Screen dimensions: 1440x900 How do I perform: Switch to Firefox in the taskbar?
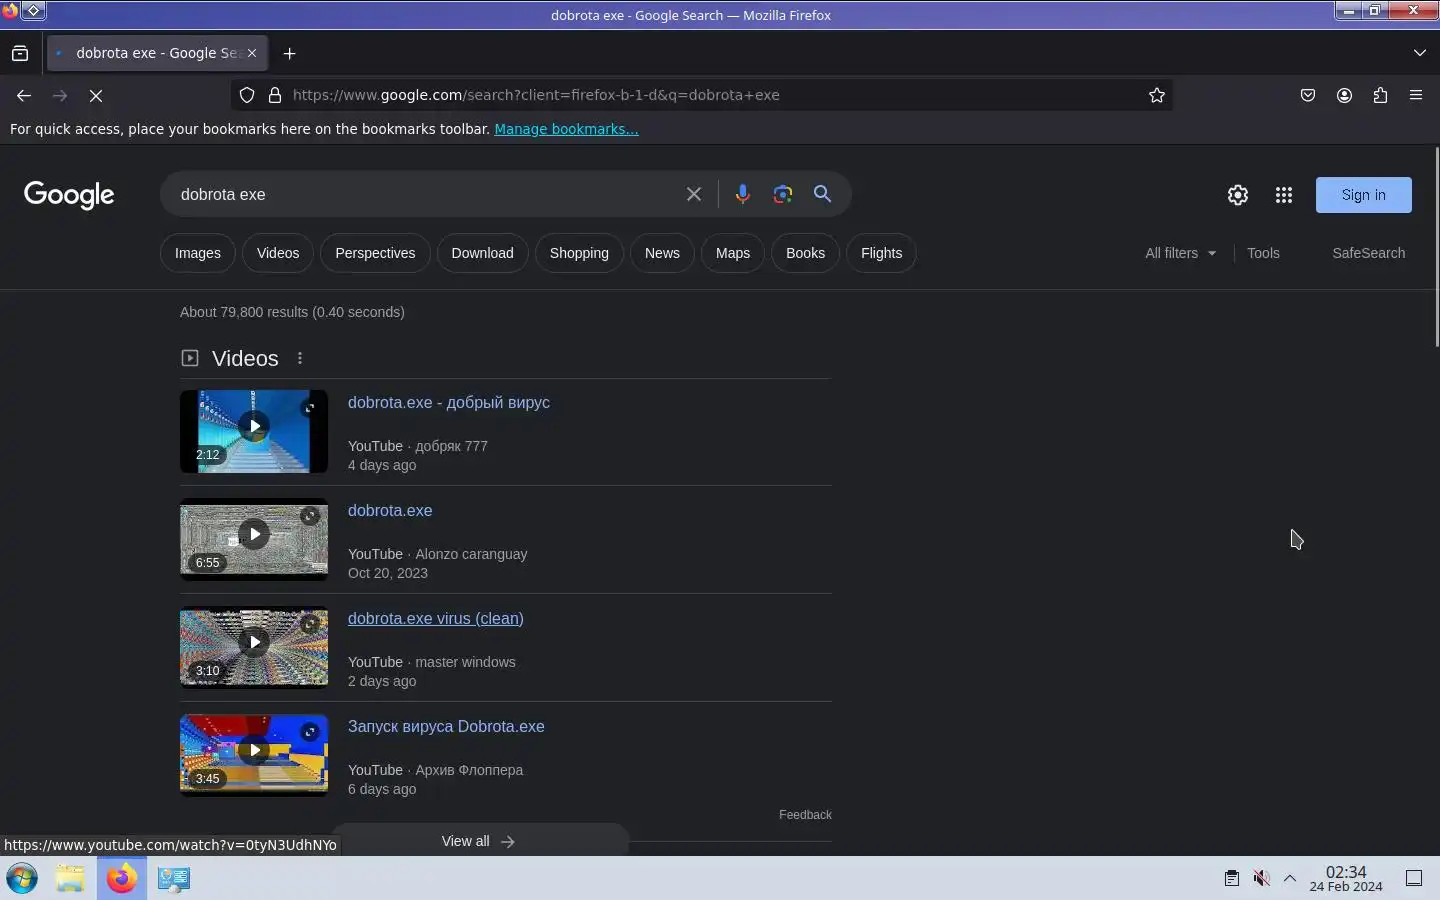coord(122,878)
